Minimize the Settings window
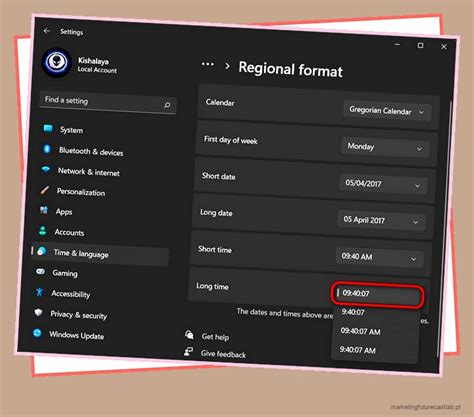Image resolution: width=474 pixels, height=417 pixels. coord(397,44)
